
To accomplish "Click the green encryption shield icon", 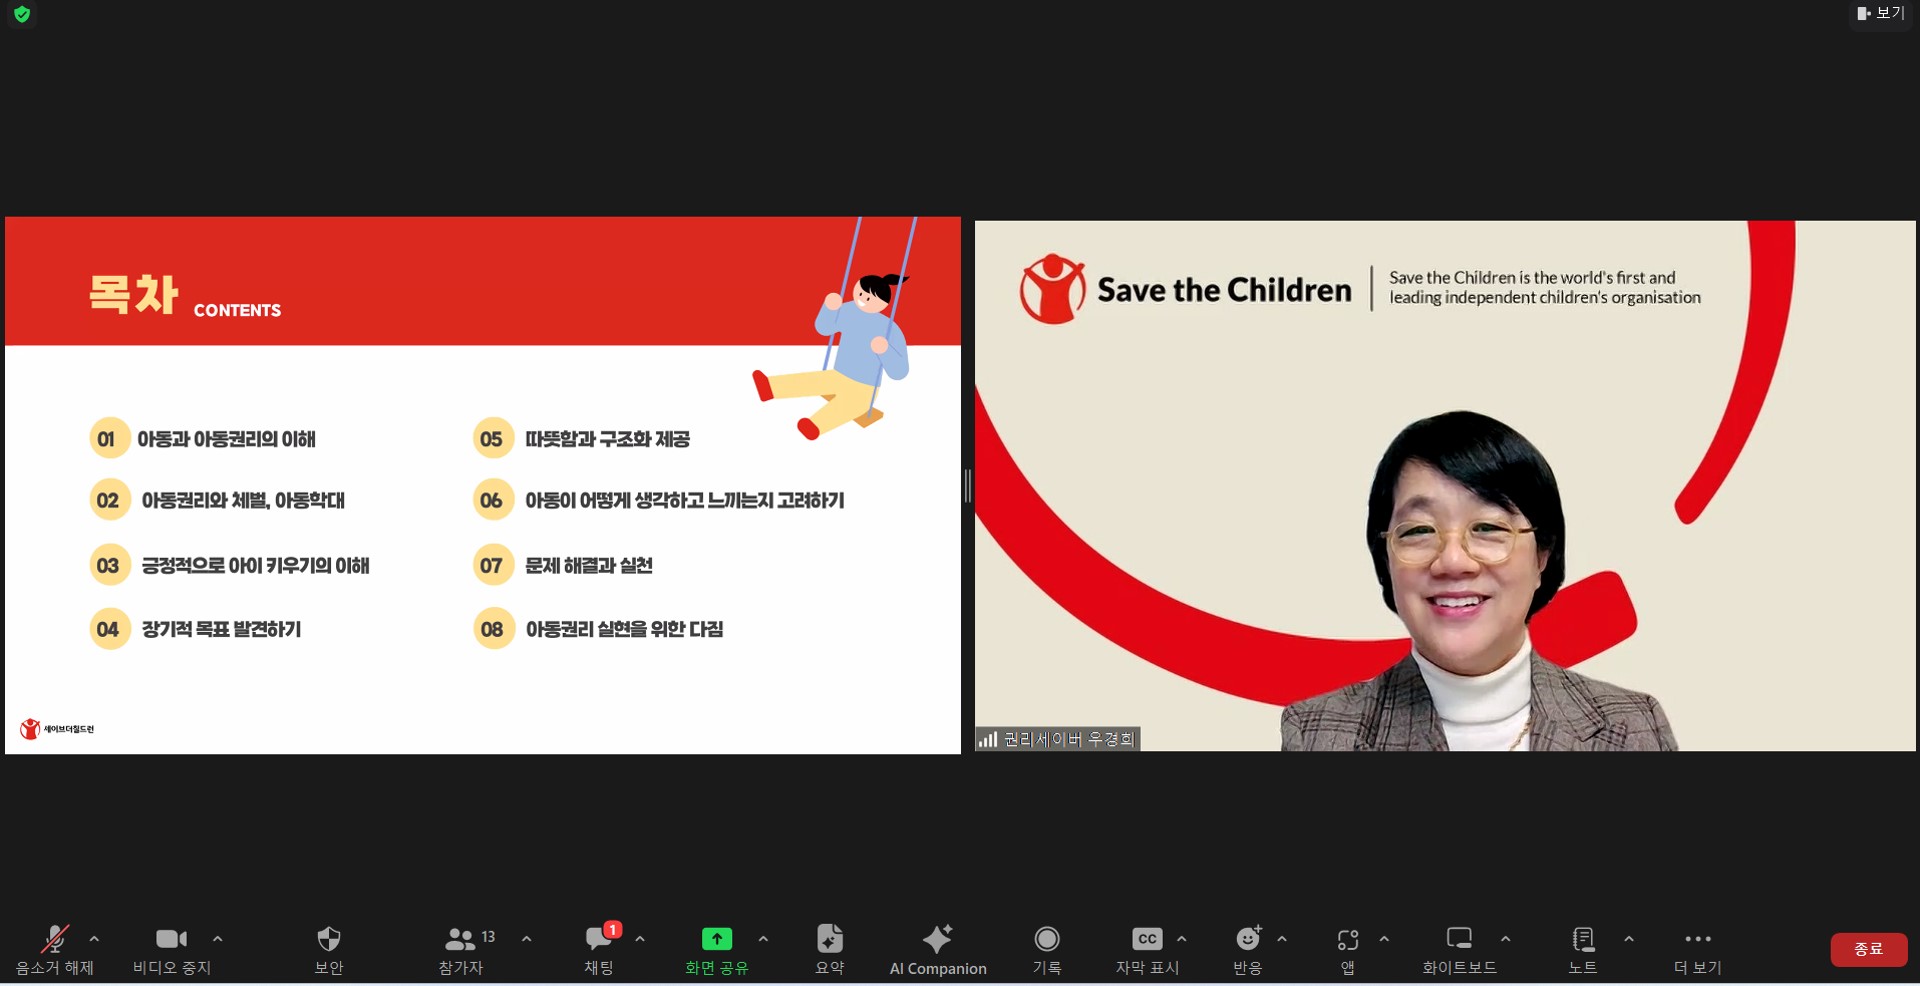I will tap(22, 14).
